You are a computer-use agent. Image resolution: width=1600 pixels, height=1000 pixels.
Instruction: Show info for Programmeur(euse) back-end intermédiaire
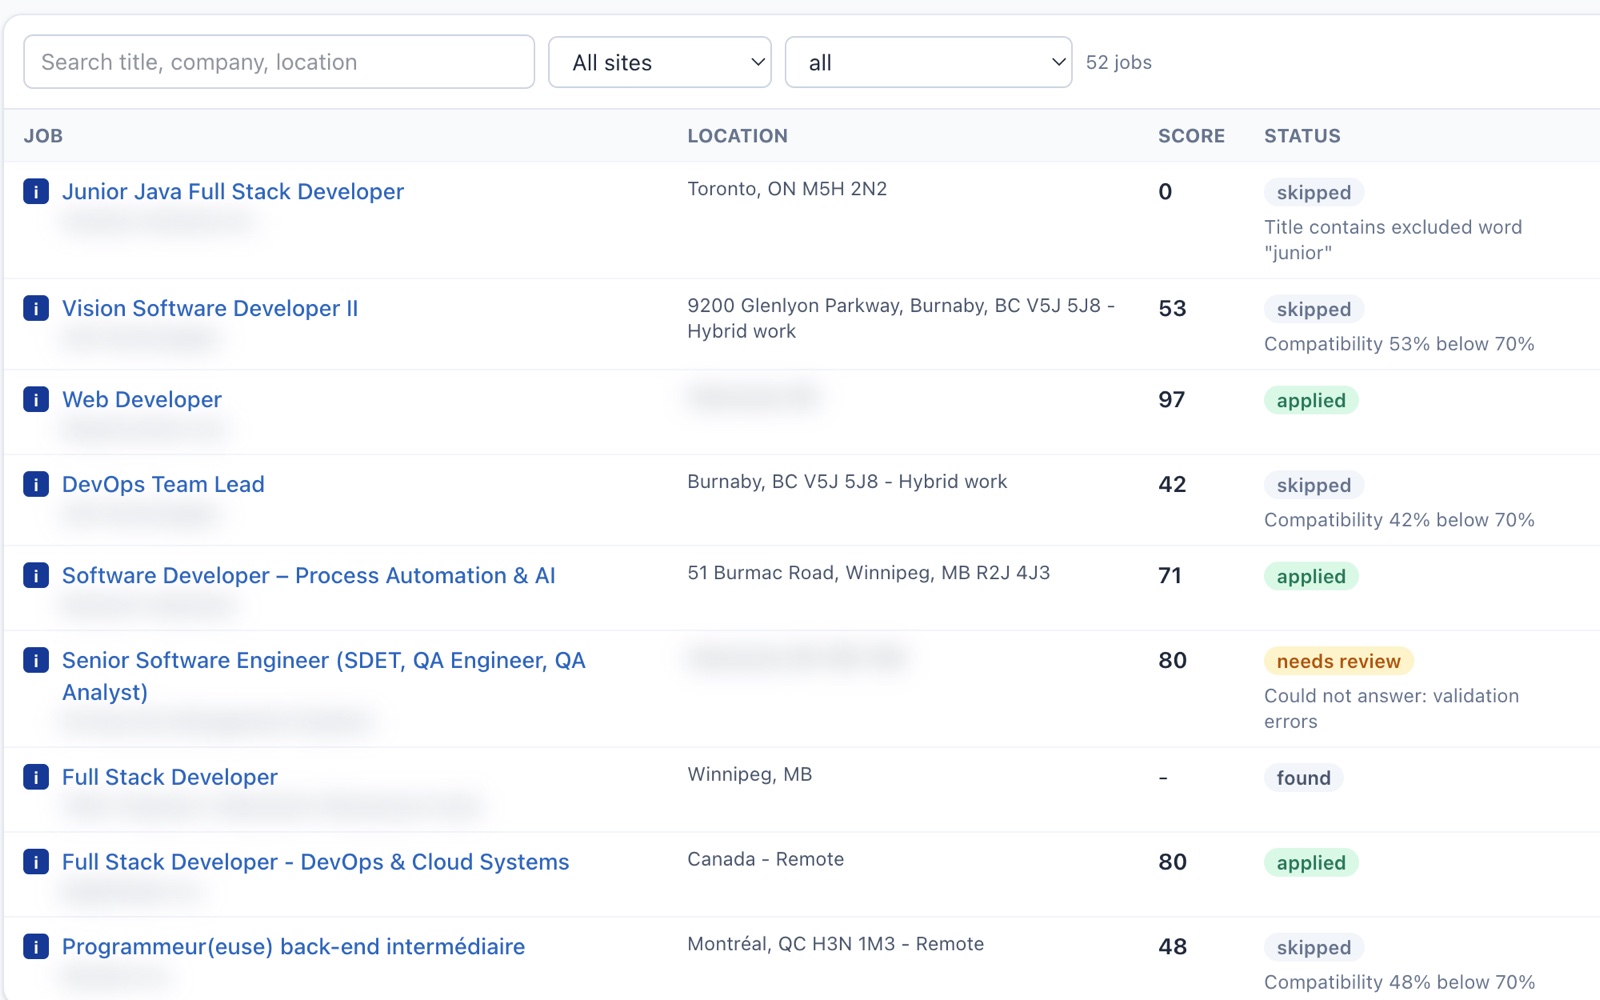36,946
